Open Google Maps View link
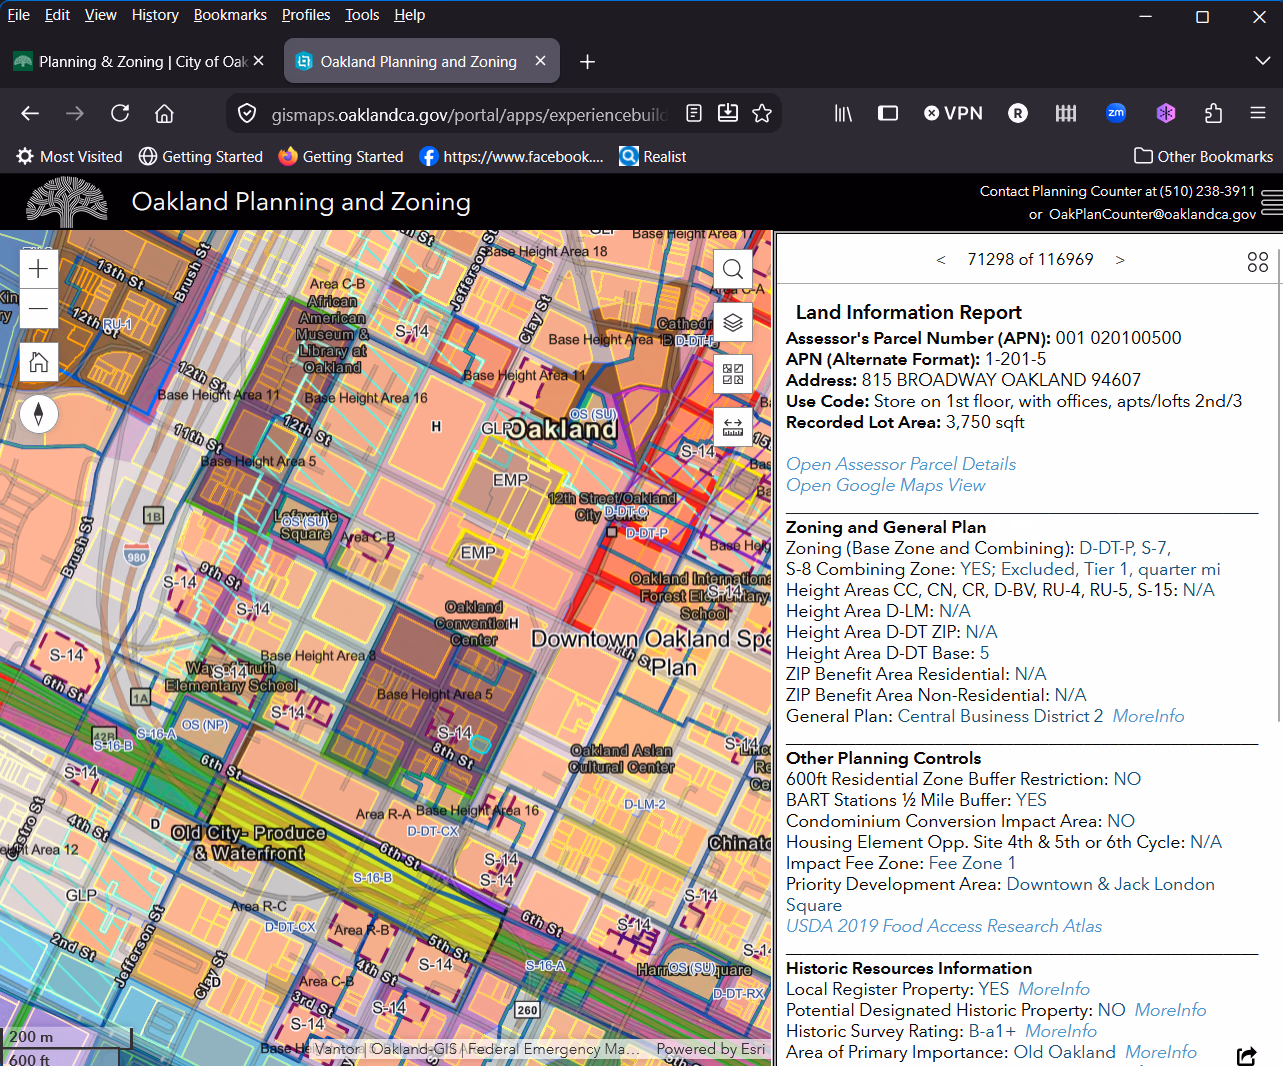This screenshot has width=1283, height=1066. [886, 485]
